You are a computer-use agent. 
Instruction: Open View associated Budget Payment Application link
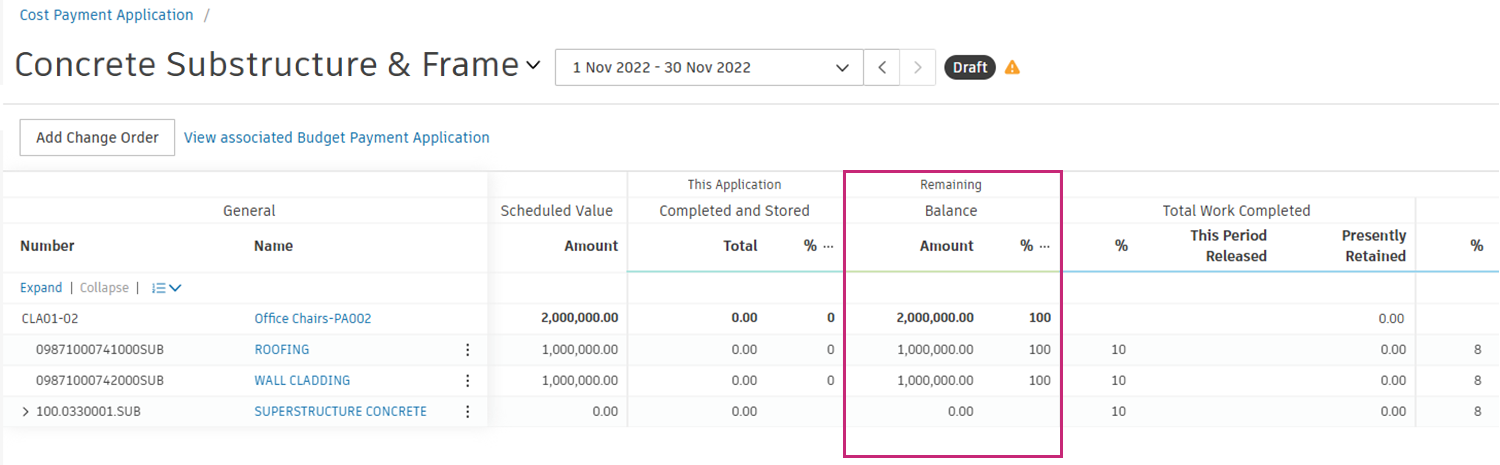[x=337, y=138]
